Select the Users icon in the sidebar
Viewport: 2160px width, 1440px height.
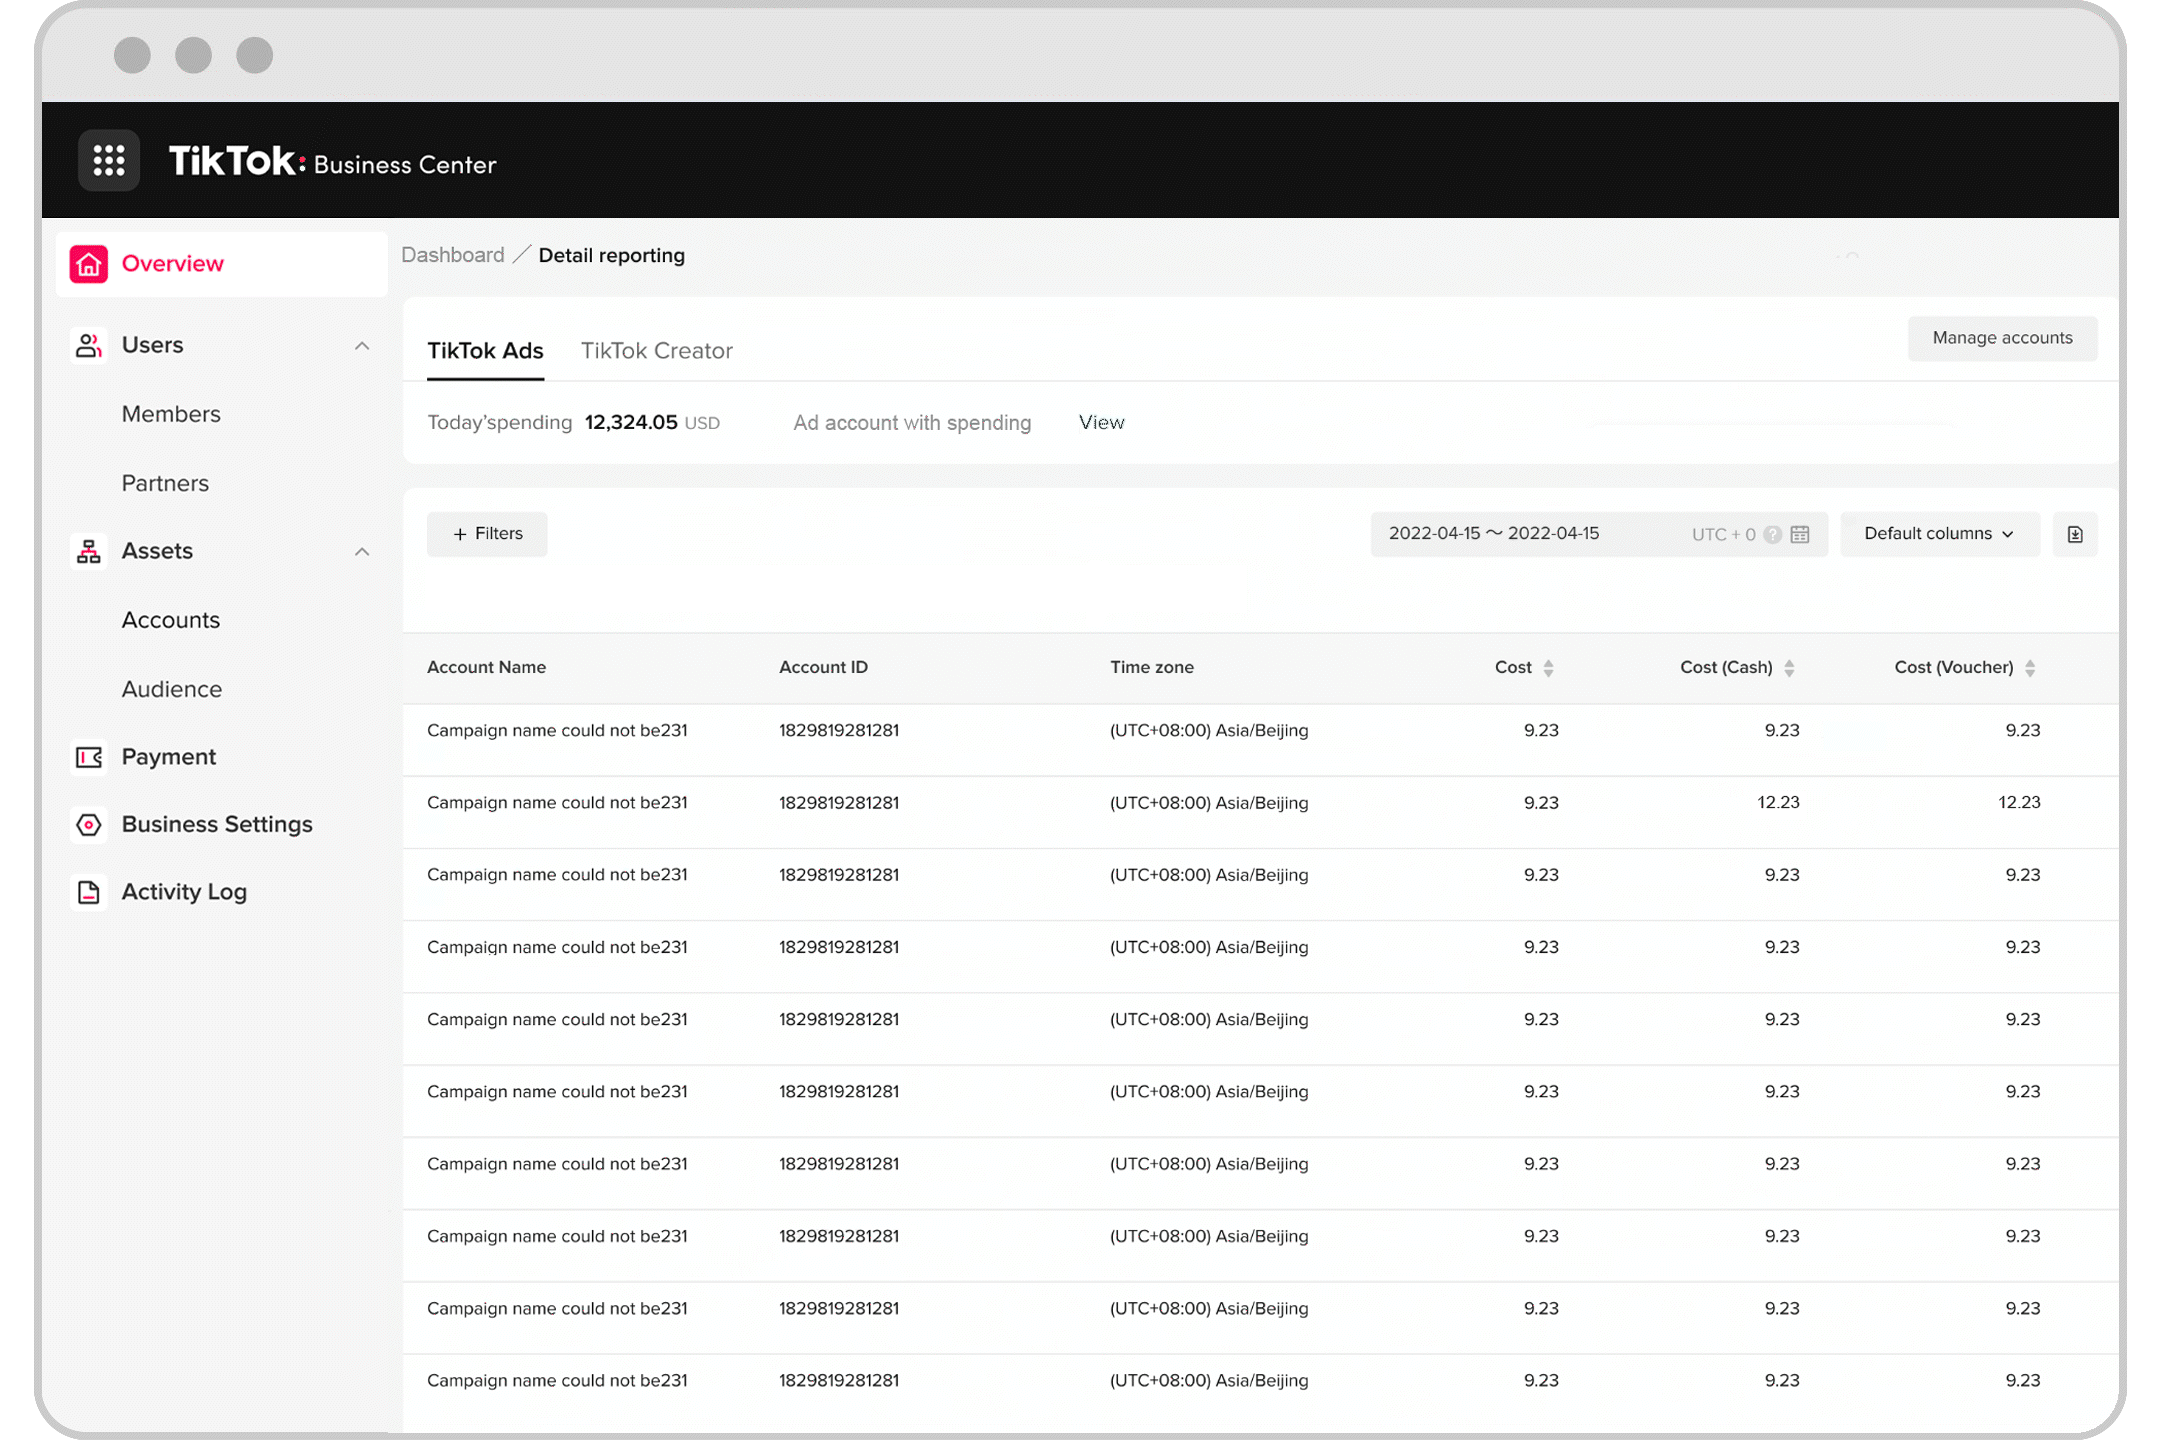tap(88, 344)
